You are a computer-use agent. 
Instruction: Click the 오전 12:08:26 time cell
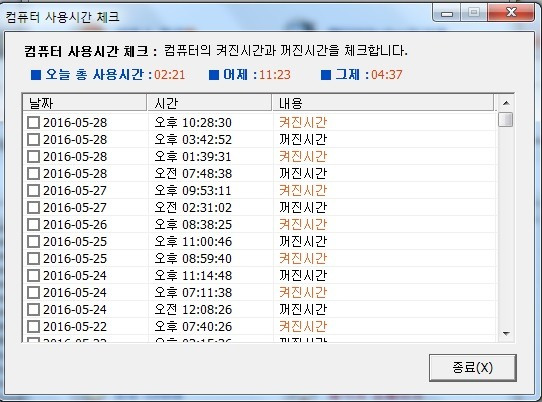193,309
